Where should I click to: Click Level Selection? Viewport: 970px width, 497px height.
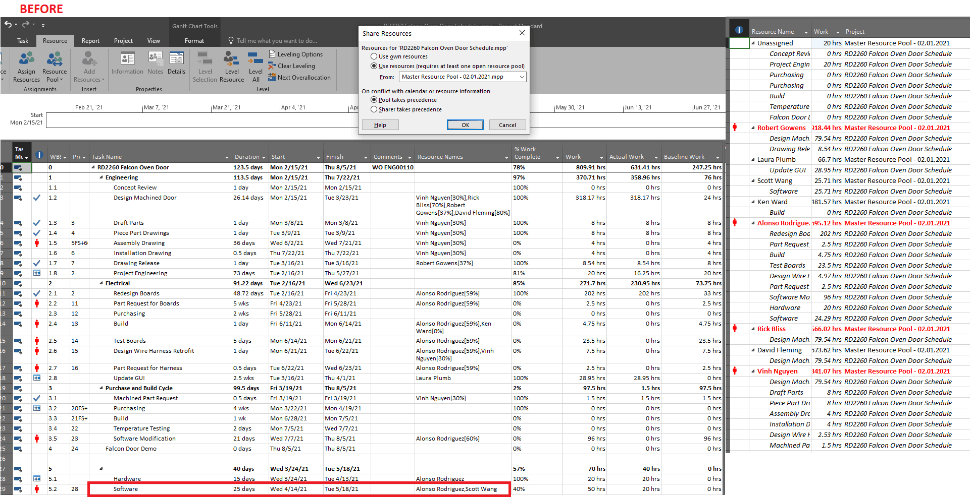[x=205, y=67]
